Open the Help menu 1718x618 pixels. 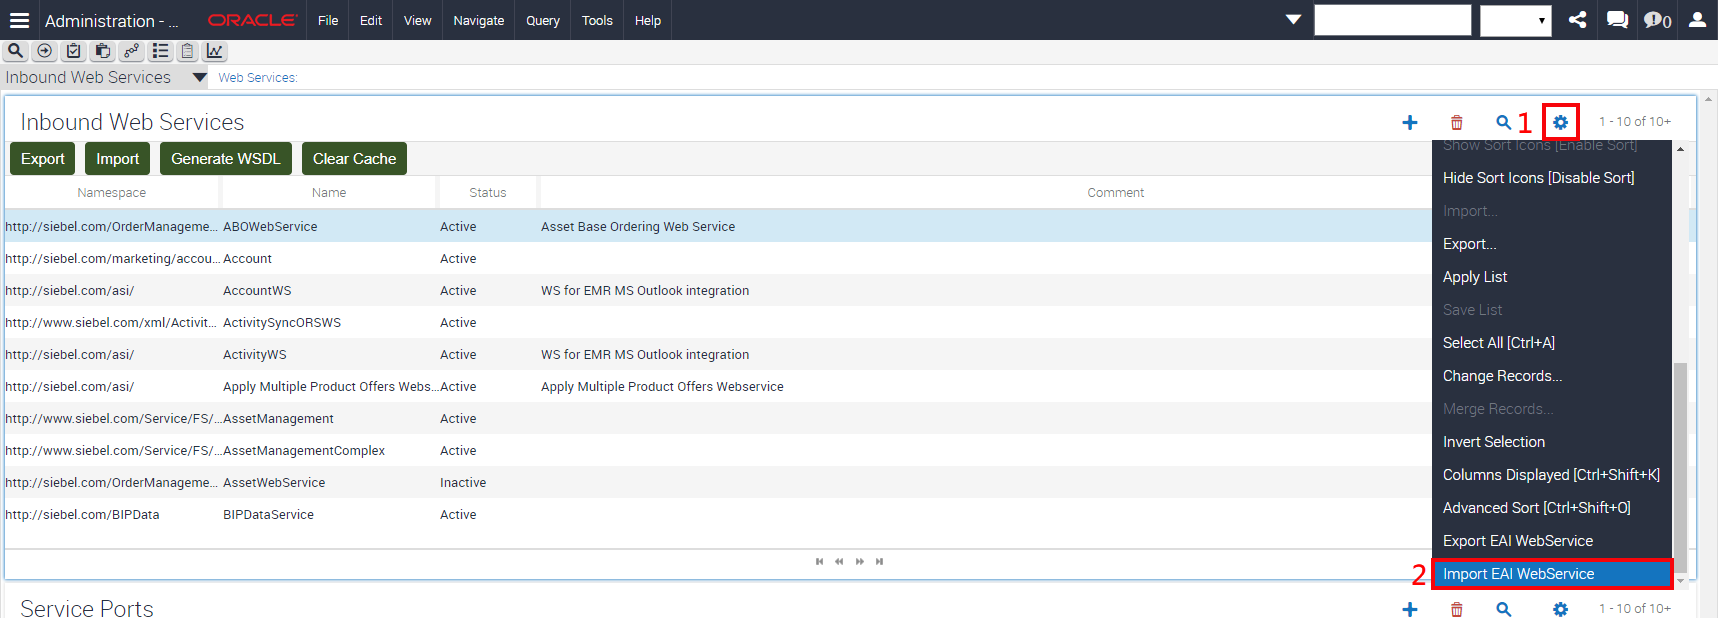coord(648,20)
